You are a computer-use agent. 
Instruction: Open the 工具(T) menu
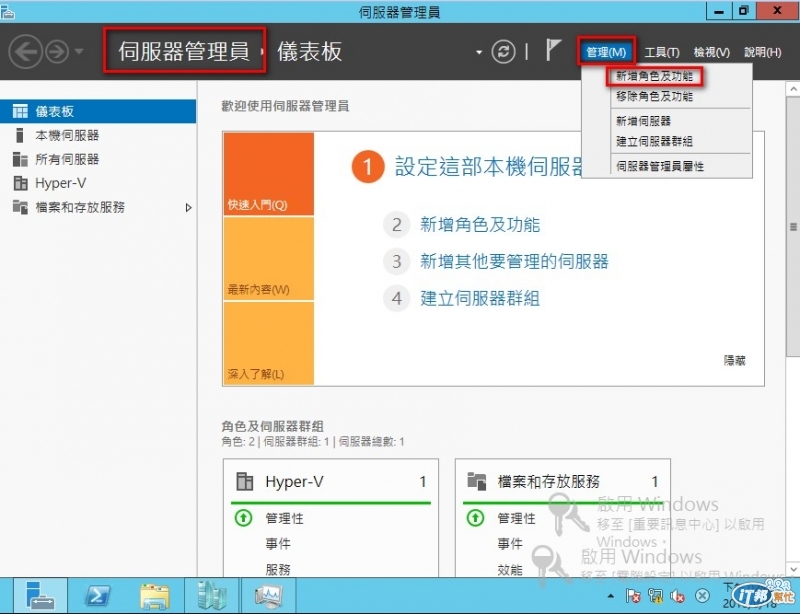coord(662,52)
